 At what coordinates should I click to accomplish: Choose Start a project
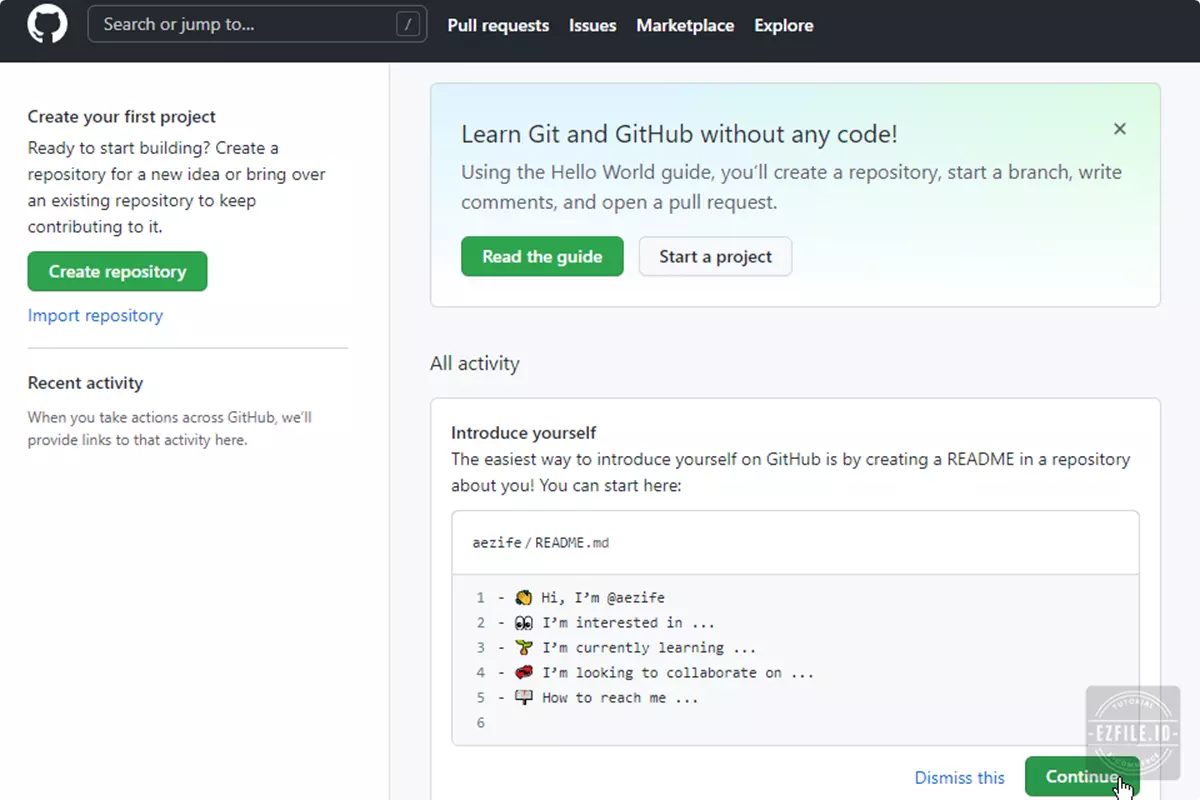coord(715,256)
